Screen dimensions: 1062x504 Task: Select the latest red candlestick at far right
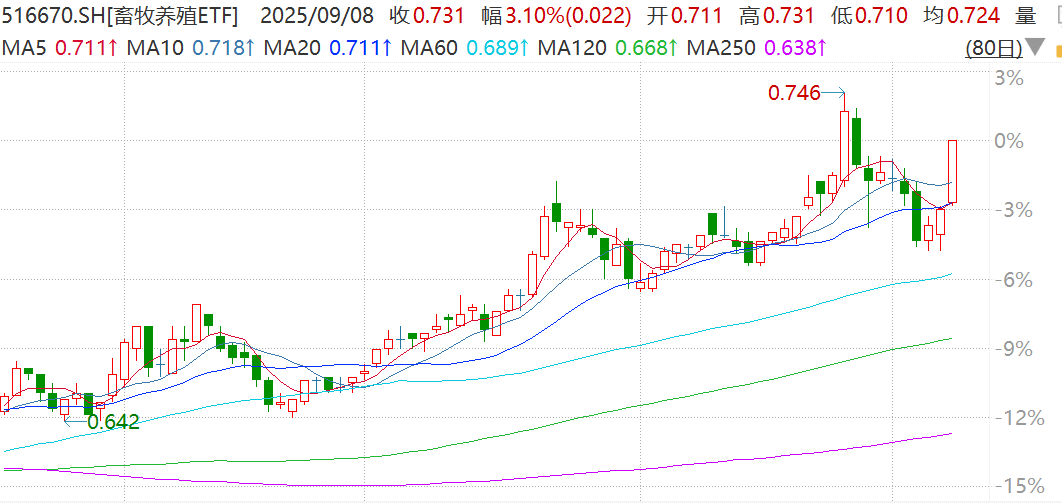953,171
